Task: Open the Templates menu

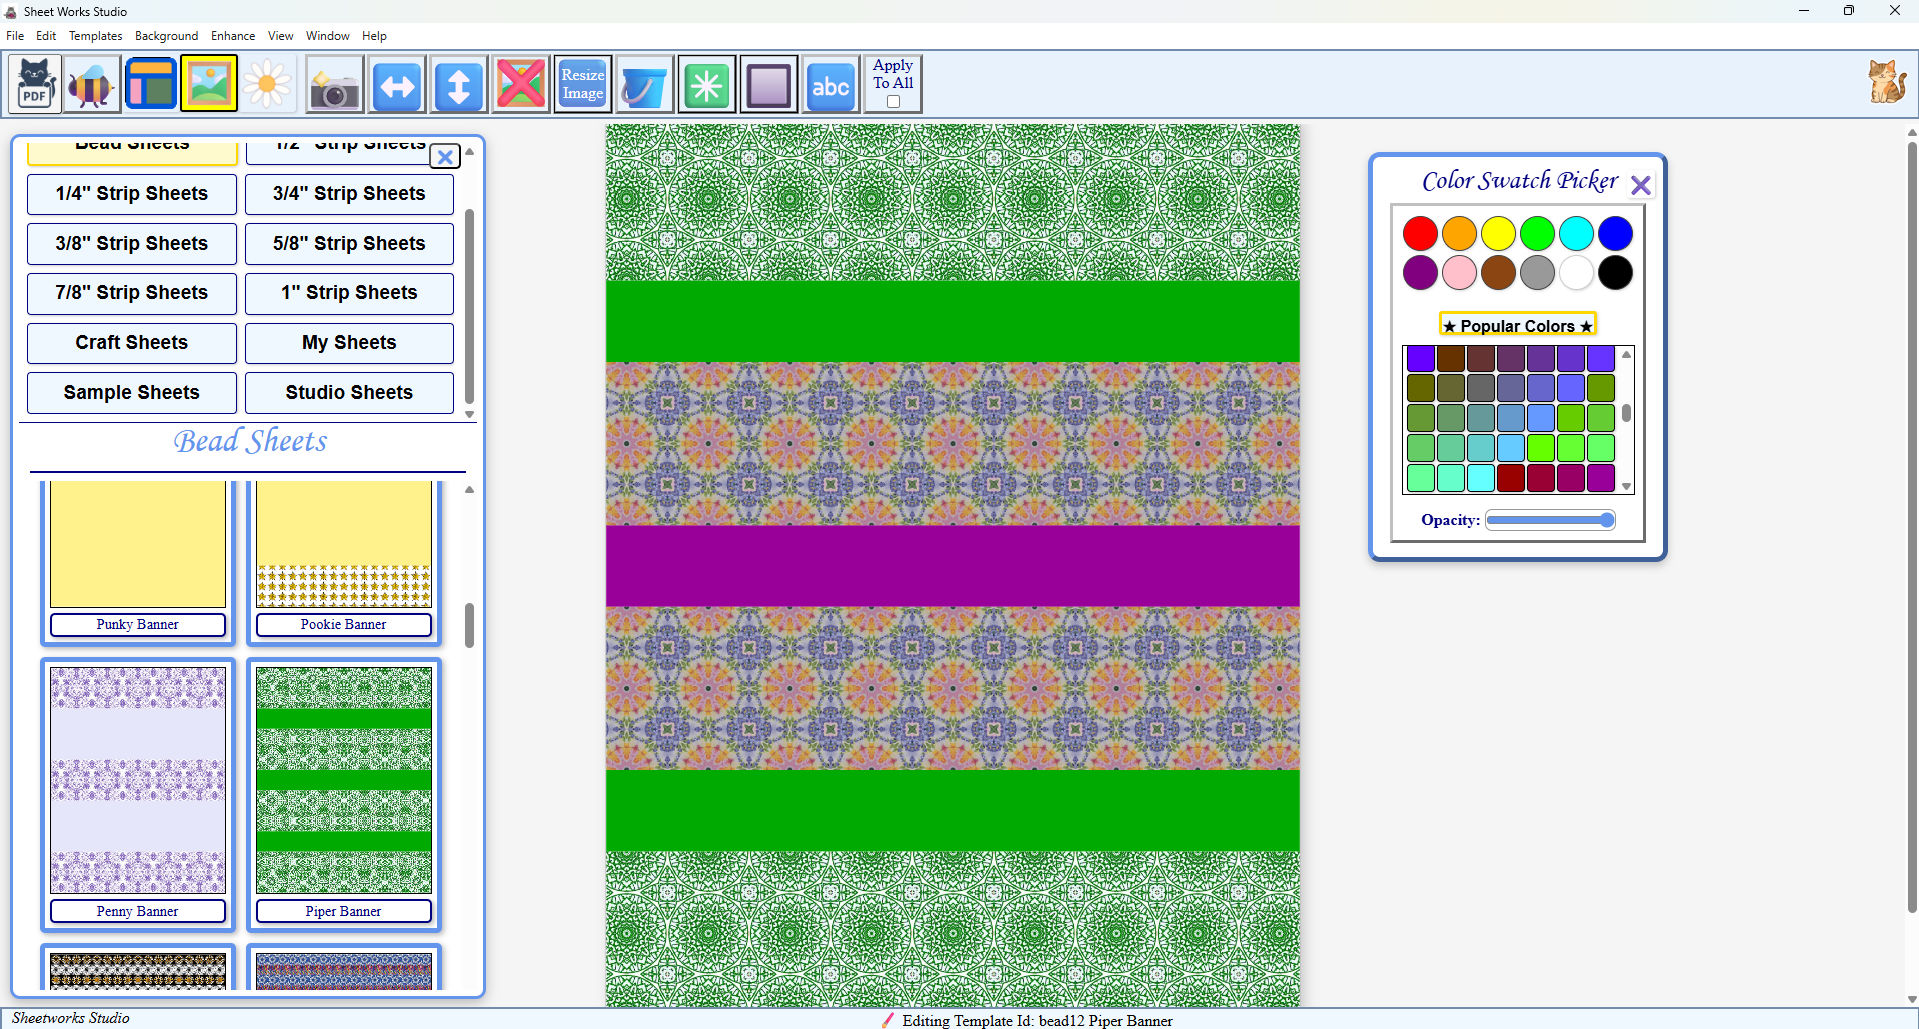Action: click(x=95, y=35)
